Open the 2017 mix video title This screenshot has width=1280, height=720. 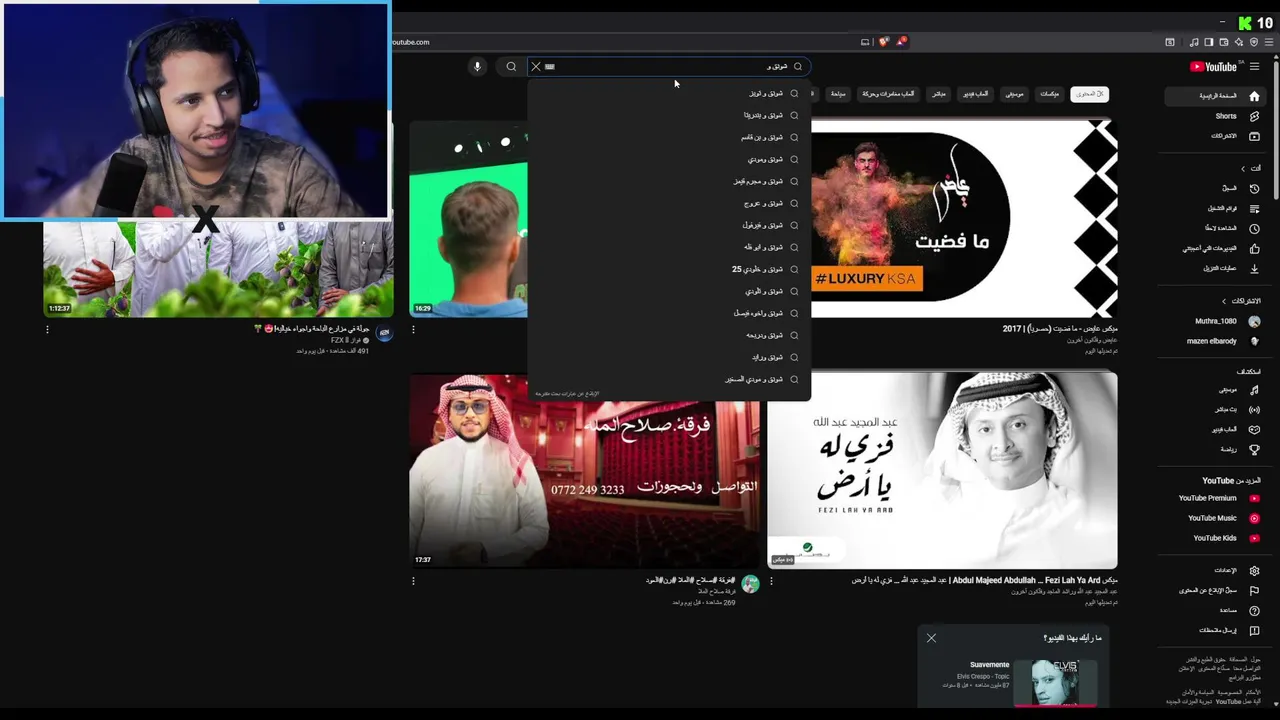1060,329
